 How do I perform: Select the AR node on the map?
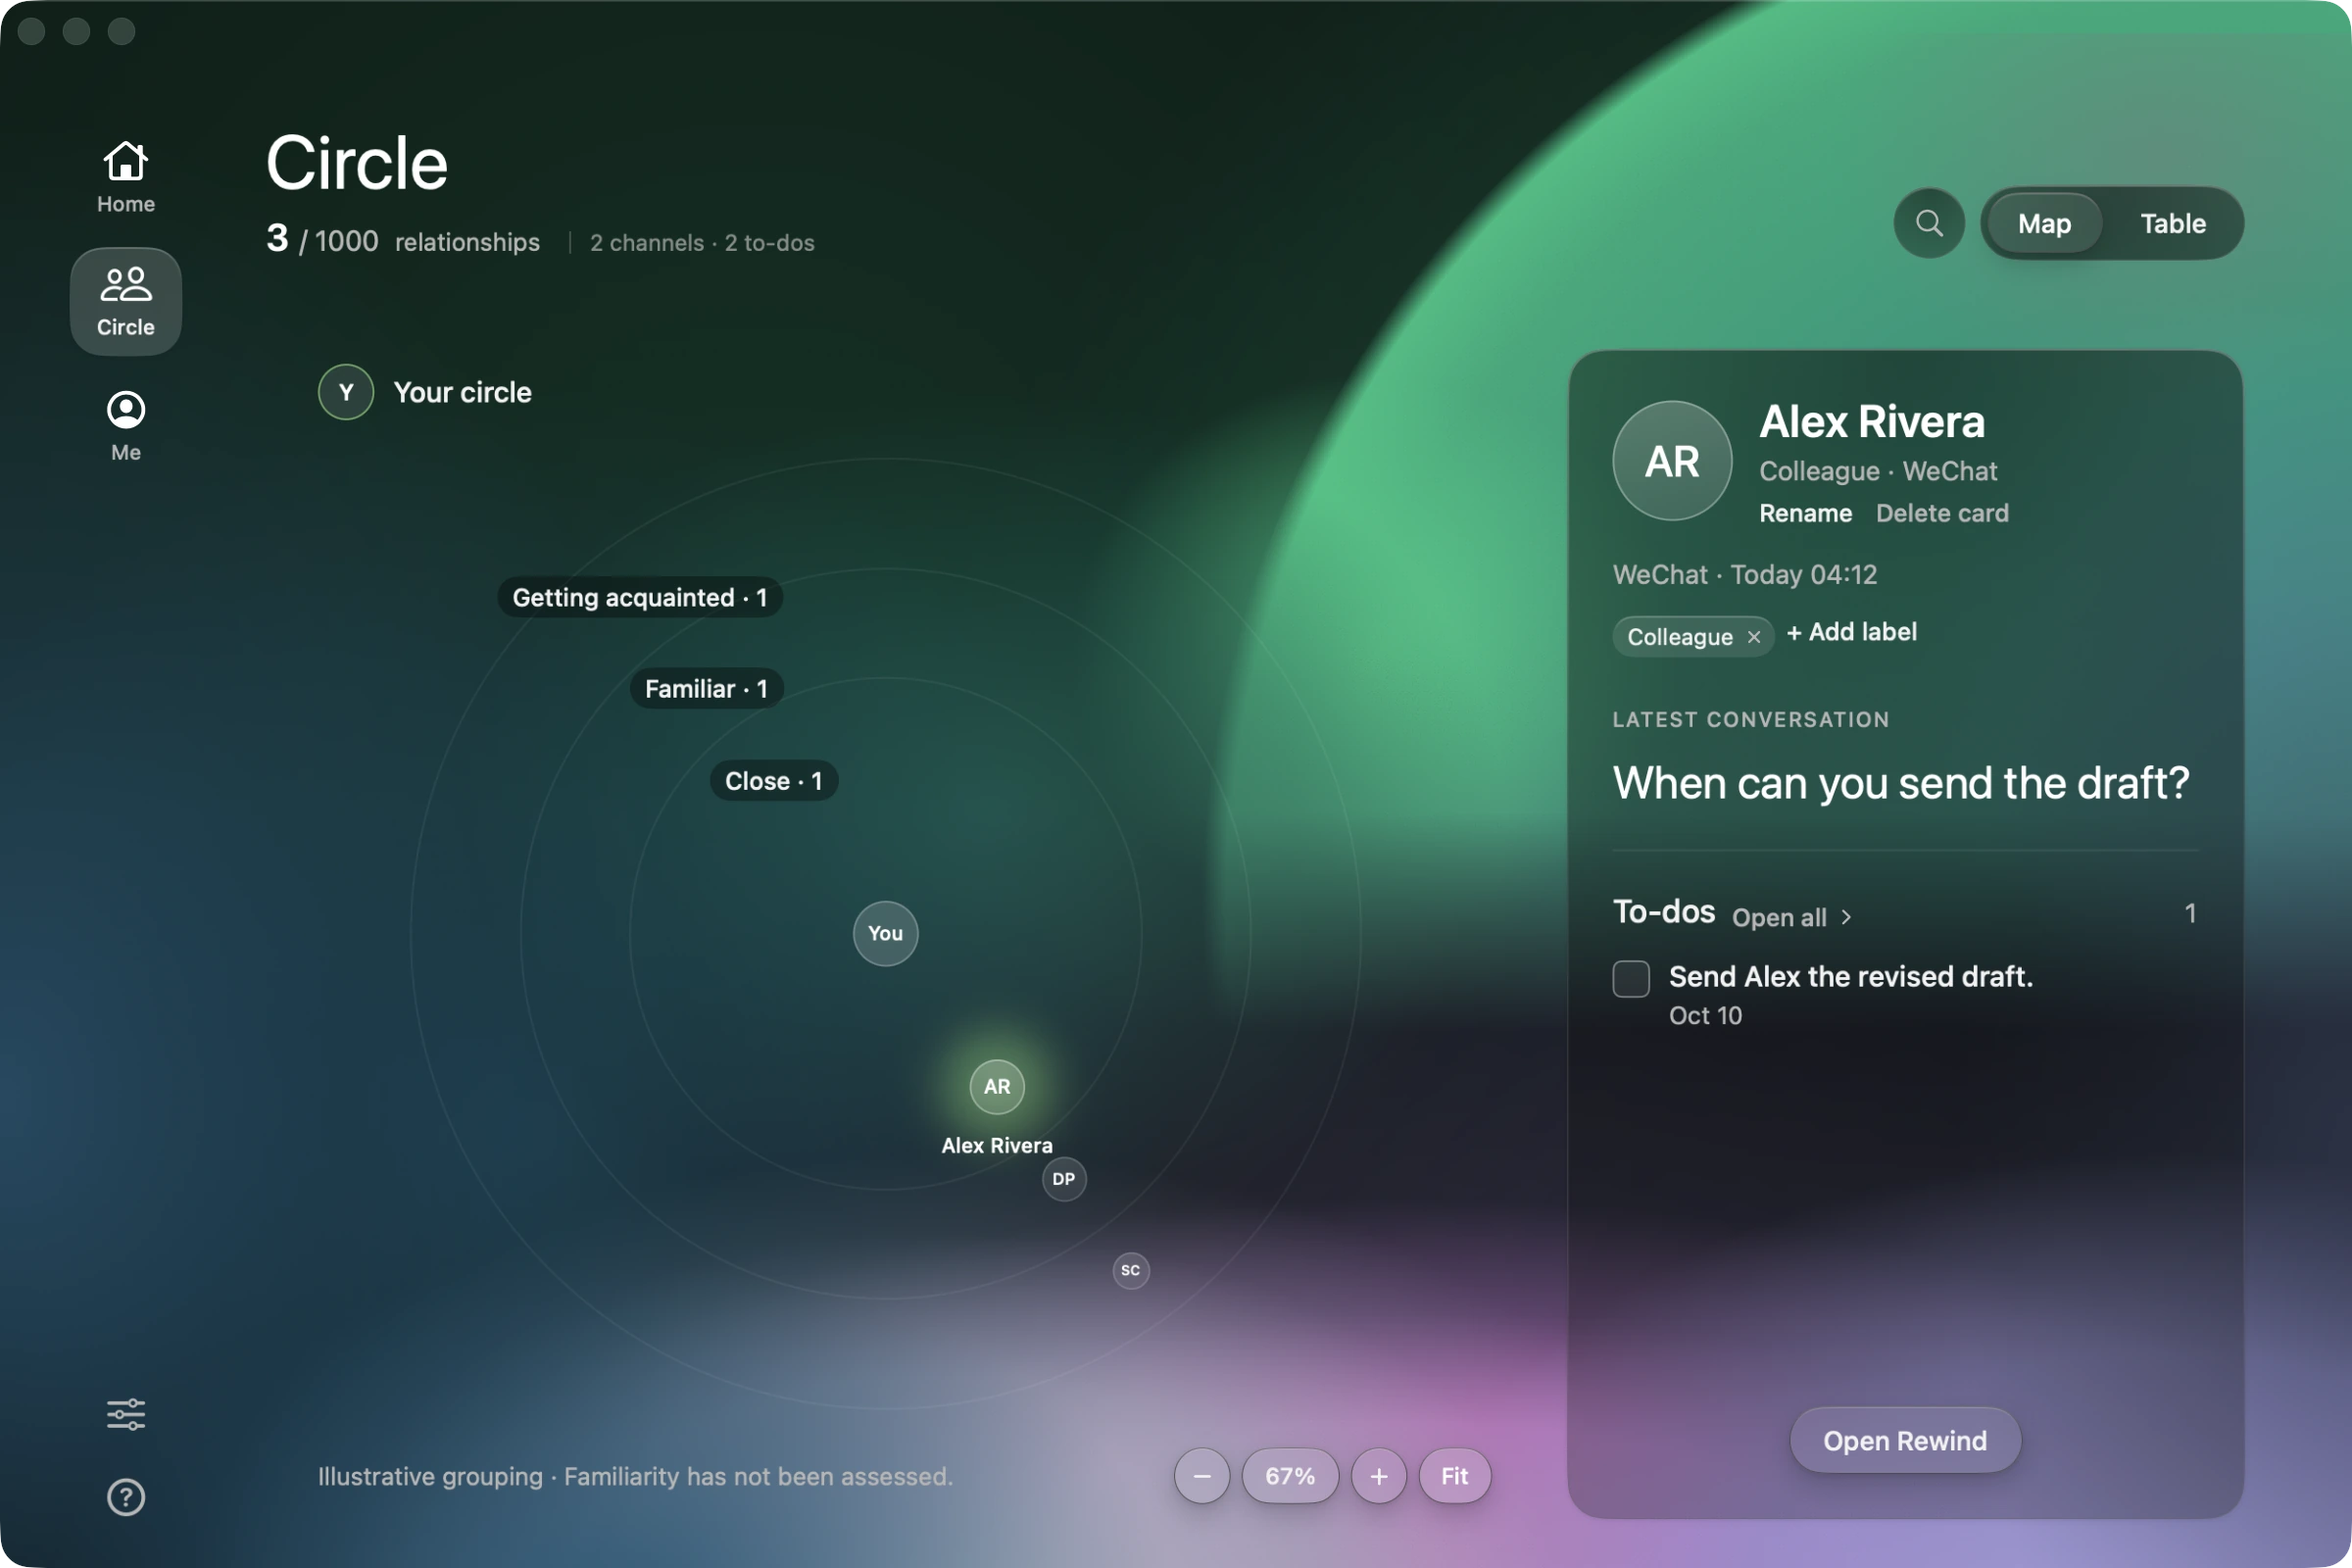[x=997, y=1086]
